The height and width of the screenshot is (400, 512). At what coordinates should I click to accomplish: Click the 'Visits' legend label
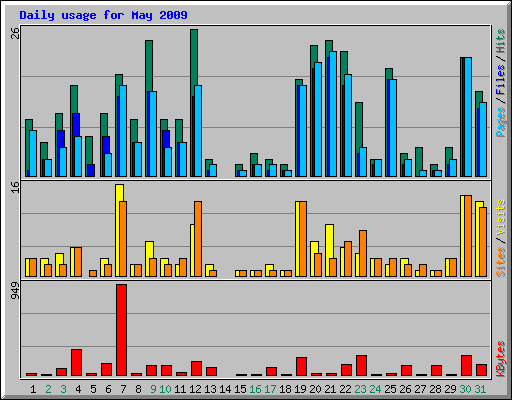pos(501,217)
